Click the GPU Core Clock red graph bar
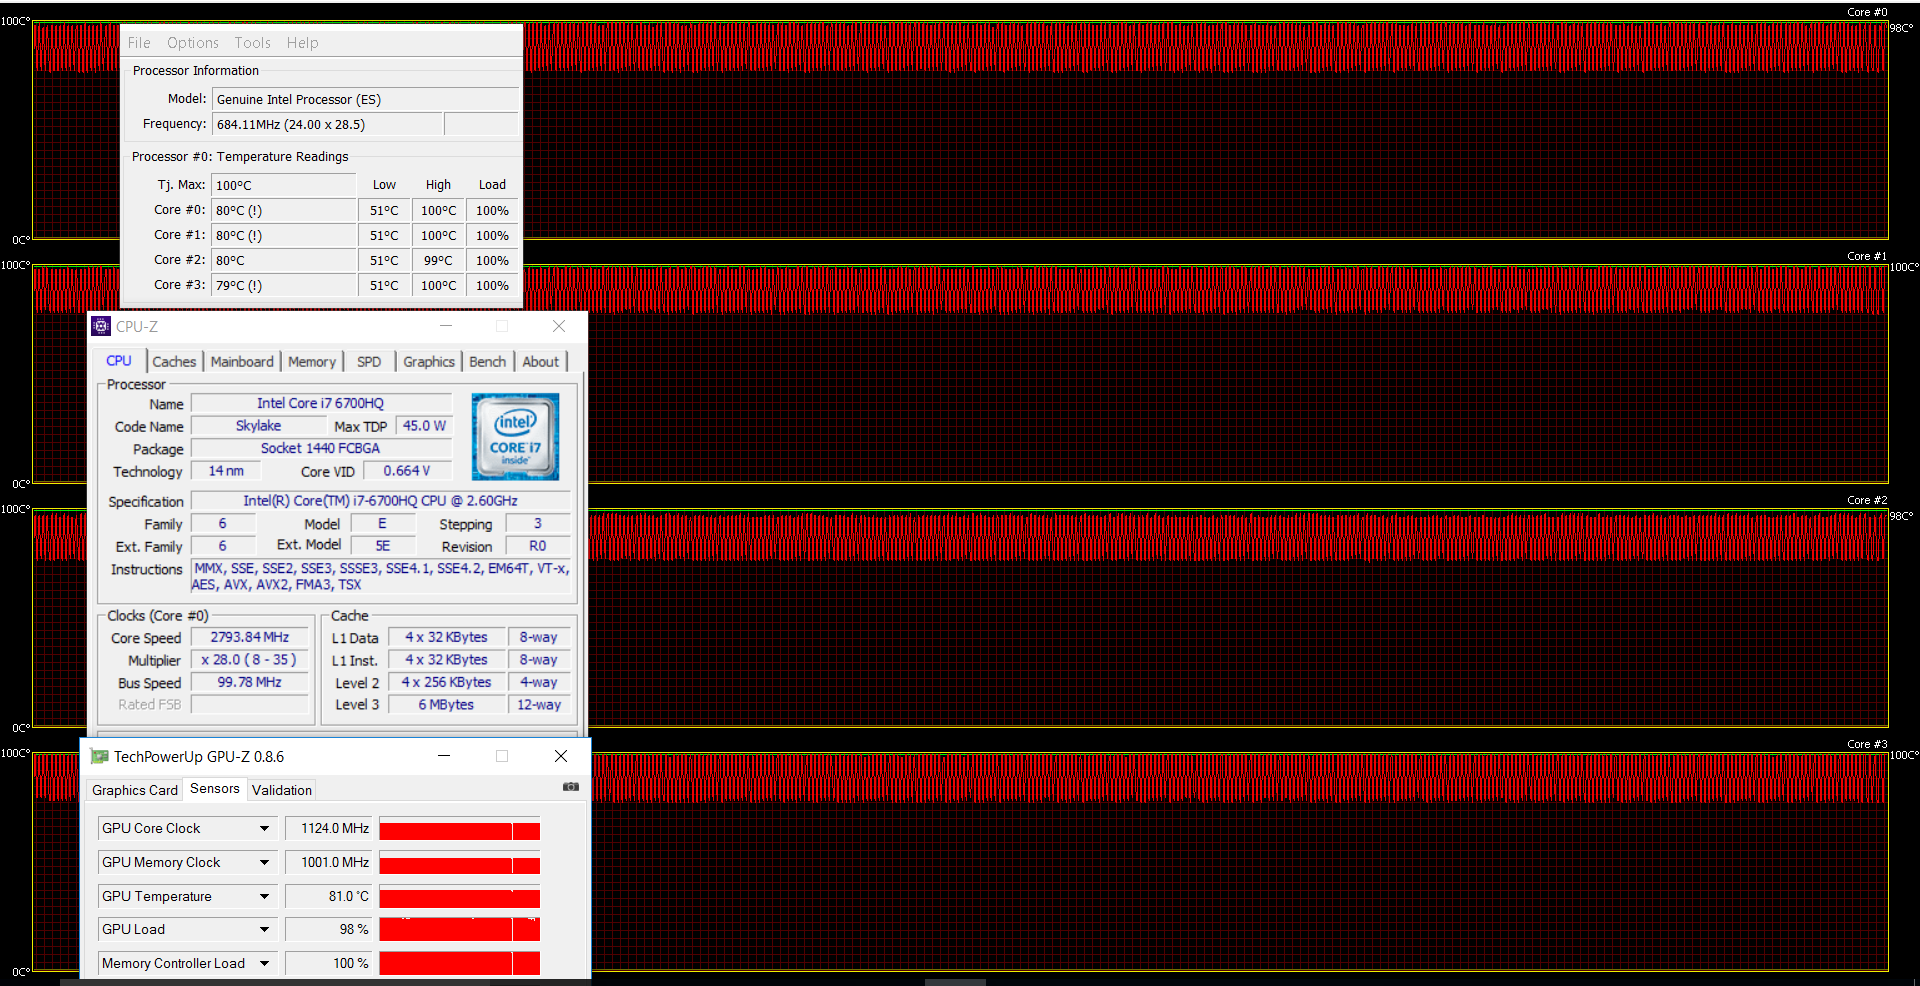This screenshot has width=1920, height=986. pos(460,831)
